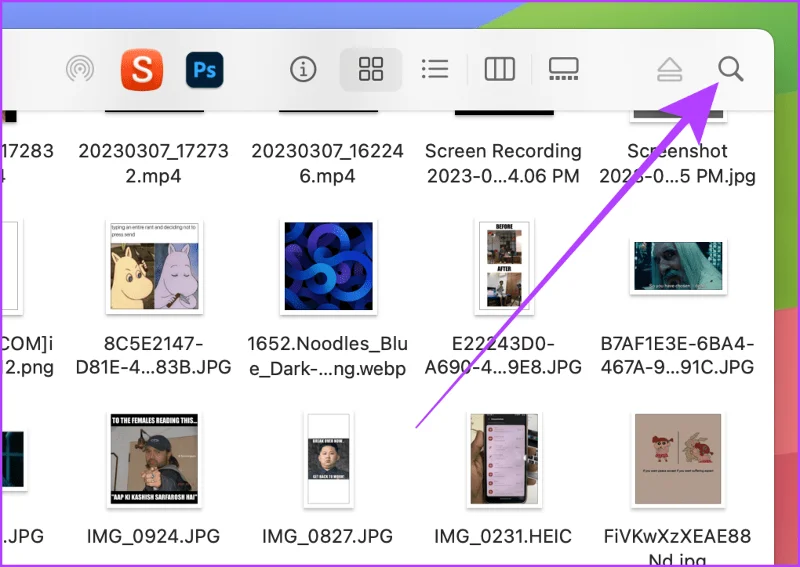
Task: Select the before/after E22243D0 thumbnail
Action: tap(504, 266)
